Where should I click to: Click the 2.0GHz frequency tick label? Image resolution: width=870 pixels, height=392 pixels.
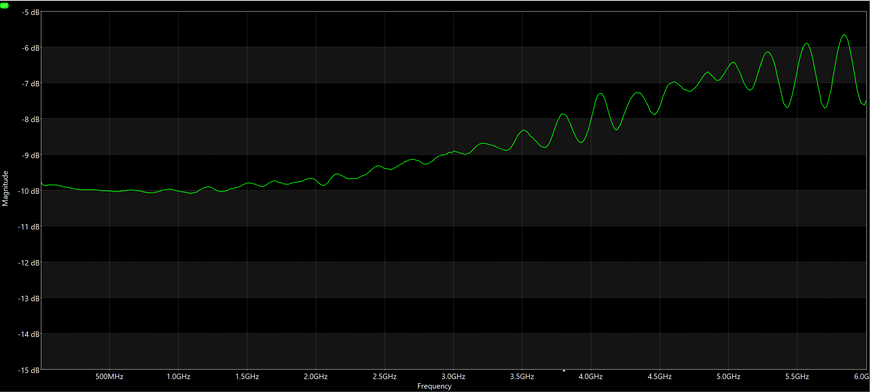click(x=316, y=376)
